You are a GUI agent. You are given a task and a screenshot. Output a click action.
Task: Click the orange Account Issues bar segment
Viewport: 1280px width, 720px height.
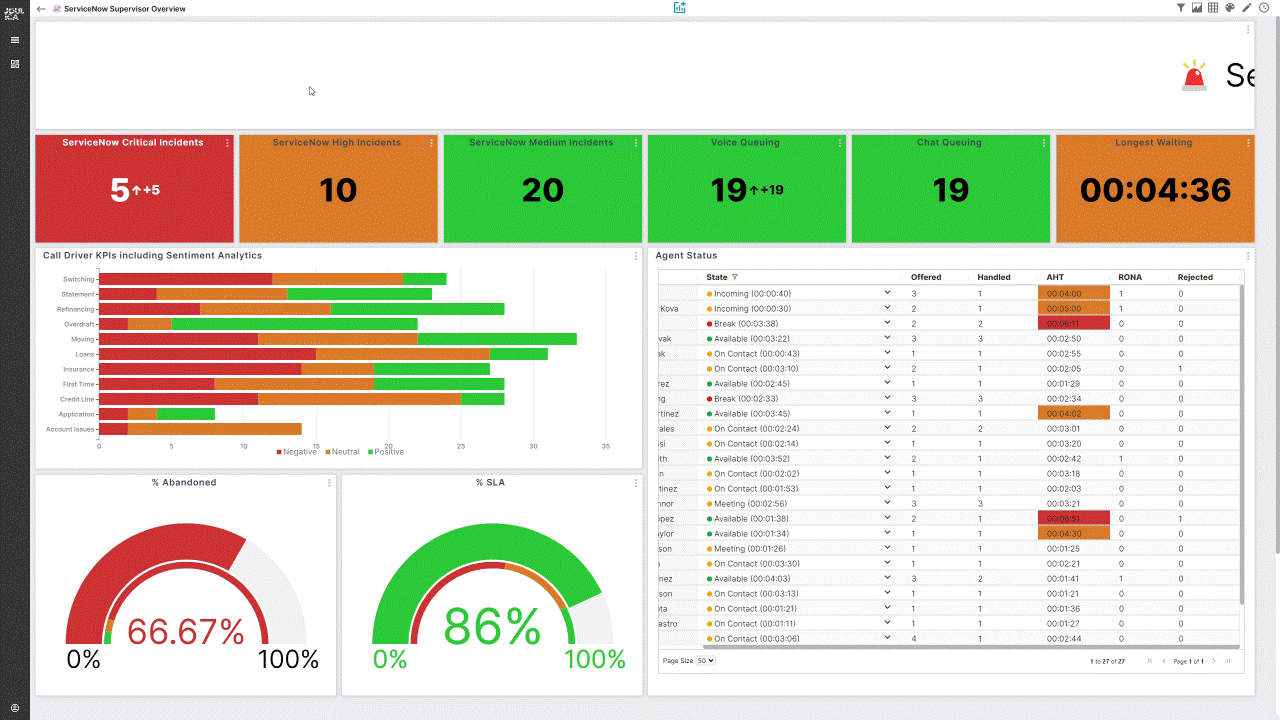(215, 429)
